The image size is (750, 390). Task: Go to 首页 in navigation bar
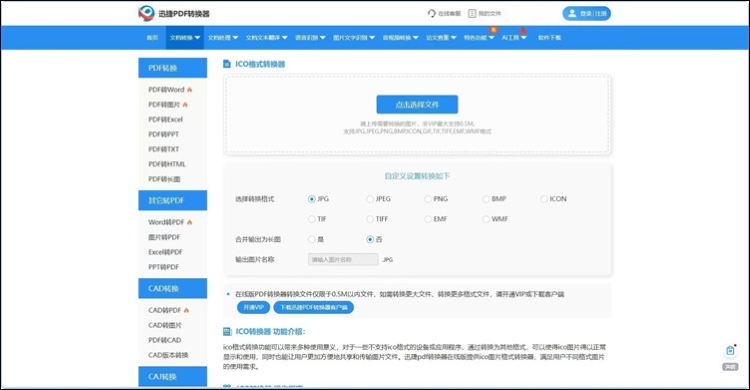point(152,38)
